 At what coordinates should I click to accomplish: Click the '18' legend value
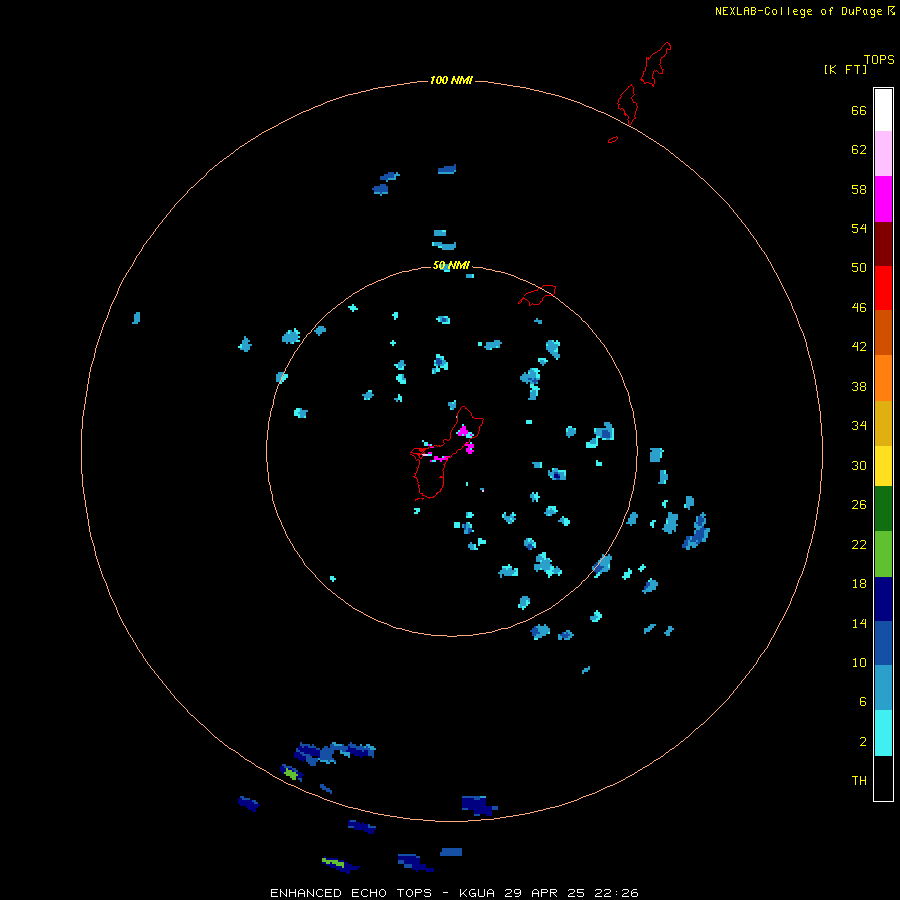pyautogui.click(x=859, y=584)
